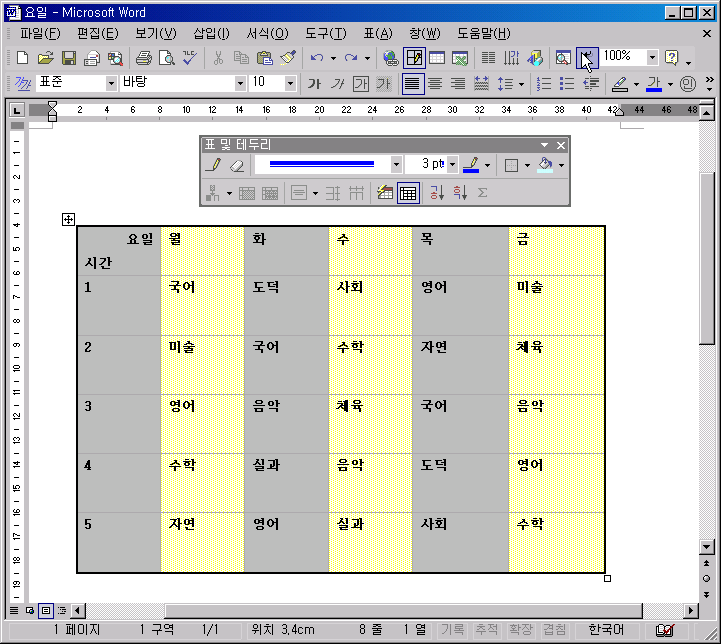Open the 서식(O) menu
Screen dimensions: 721x644
[x=267, y=34]
